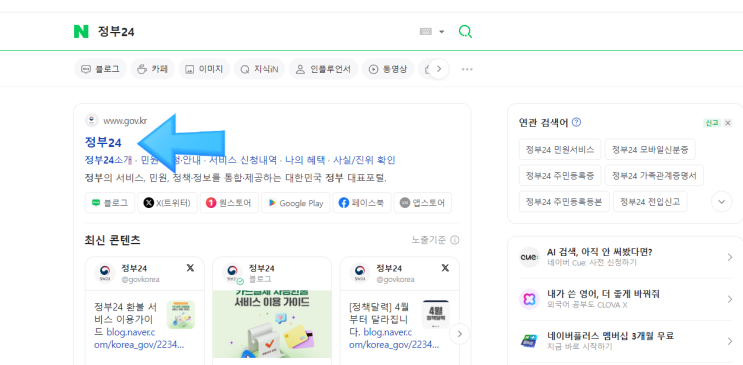The height and width of the screenshot is (365, 743).
Task: Open the 정부24 main result title link
Action: 103,142
